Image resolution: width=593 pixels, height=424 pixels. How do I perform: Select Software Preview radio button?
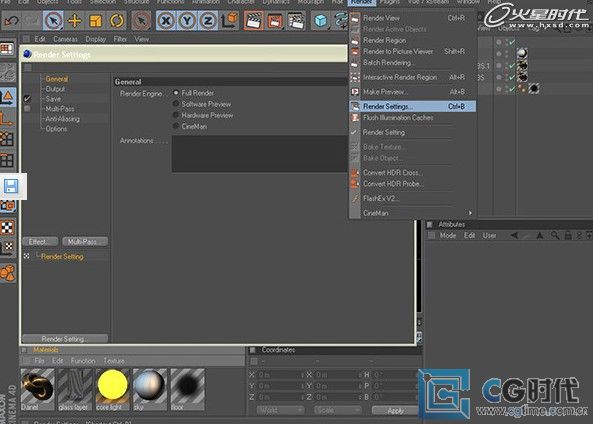point(176,104)
